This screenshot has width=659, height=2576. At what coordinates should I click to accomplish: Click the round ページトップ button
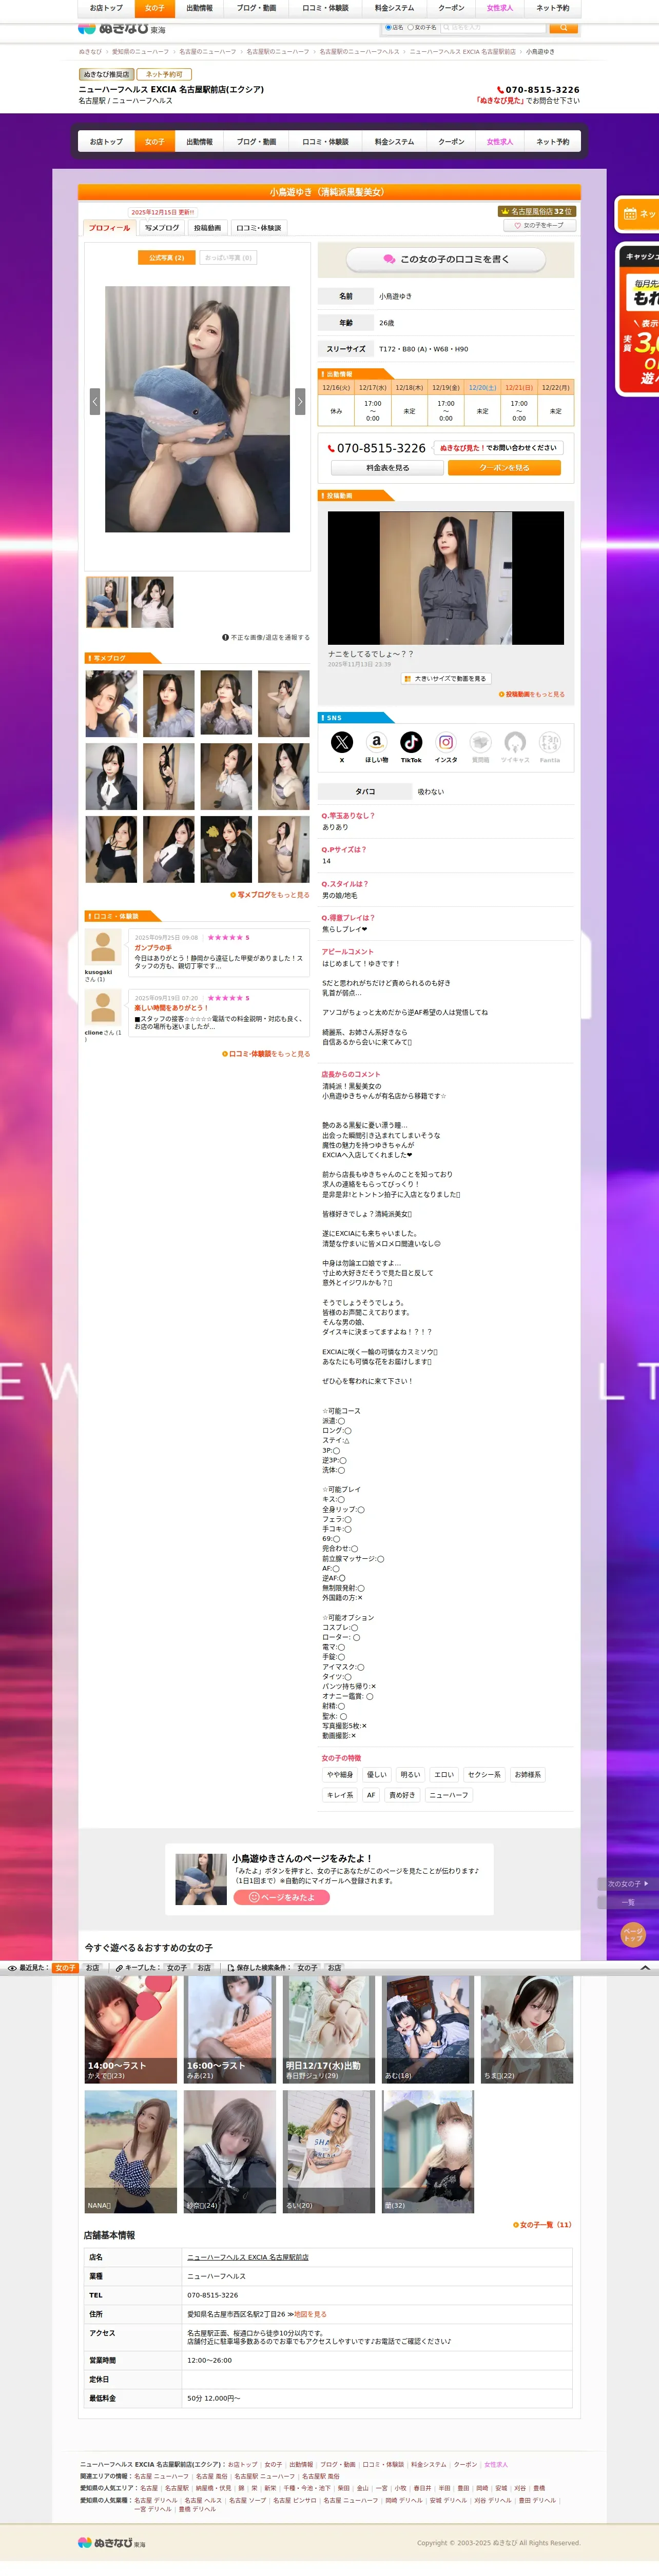(632, 1934)
